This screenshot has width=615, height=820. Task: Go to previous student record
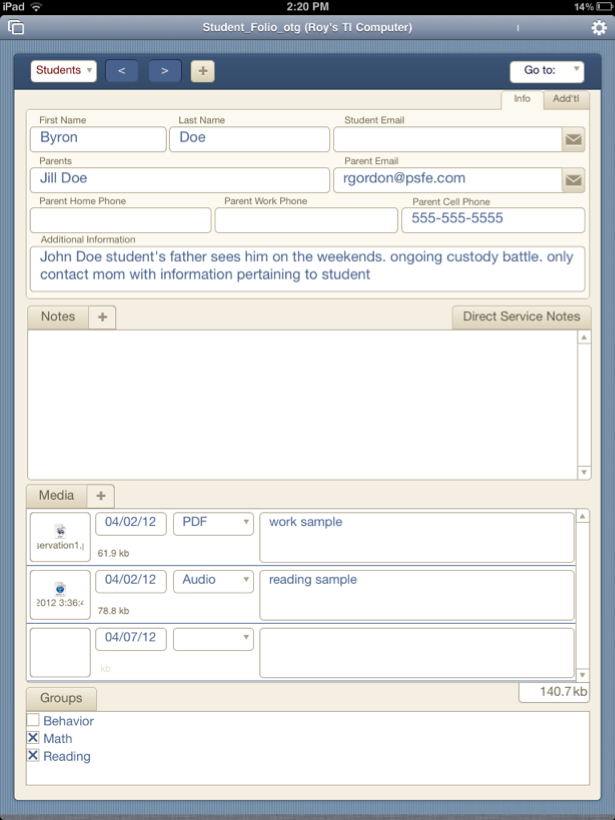tap(121, 71)
